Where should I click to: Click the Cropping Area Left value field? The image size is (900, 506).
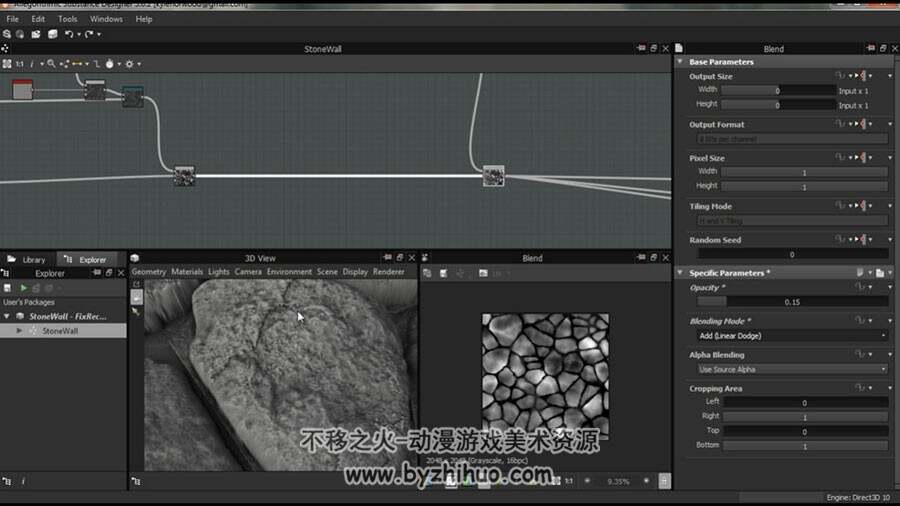(805, 403)
